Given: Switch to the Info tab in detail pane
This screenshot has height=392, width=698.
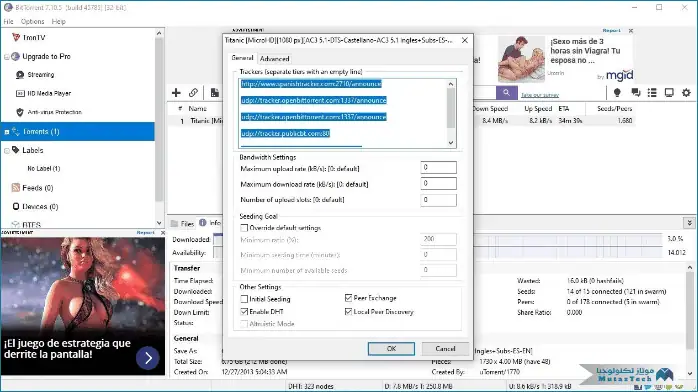Looking at the screenshot, I should [210, 223].
